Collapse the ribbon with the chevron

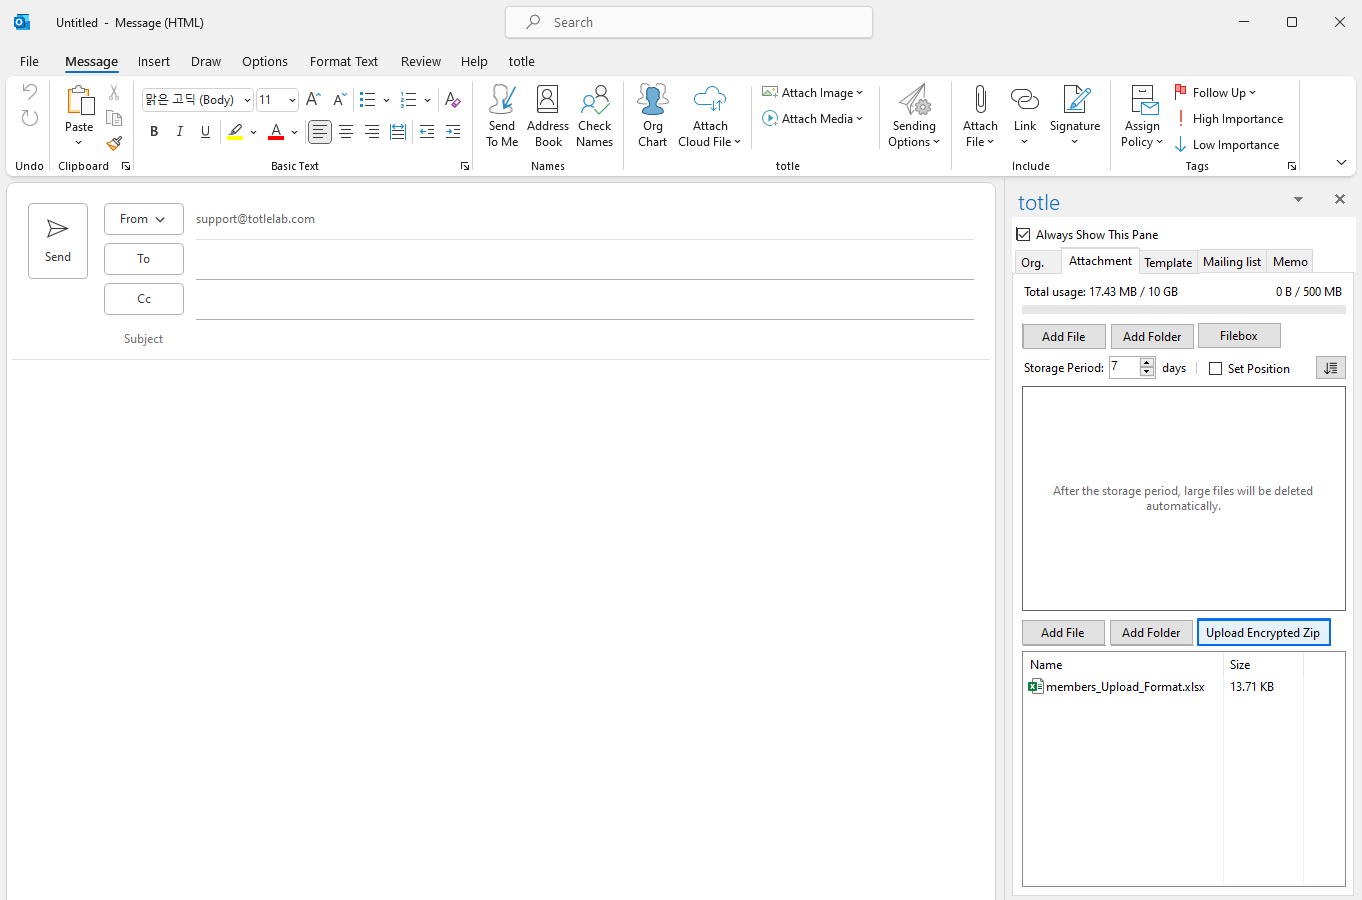tap(1341, 162)
